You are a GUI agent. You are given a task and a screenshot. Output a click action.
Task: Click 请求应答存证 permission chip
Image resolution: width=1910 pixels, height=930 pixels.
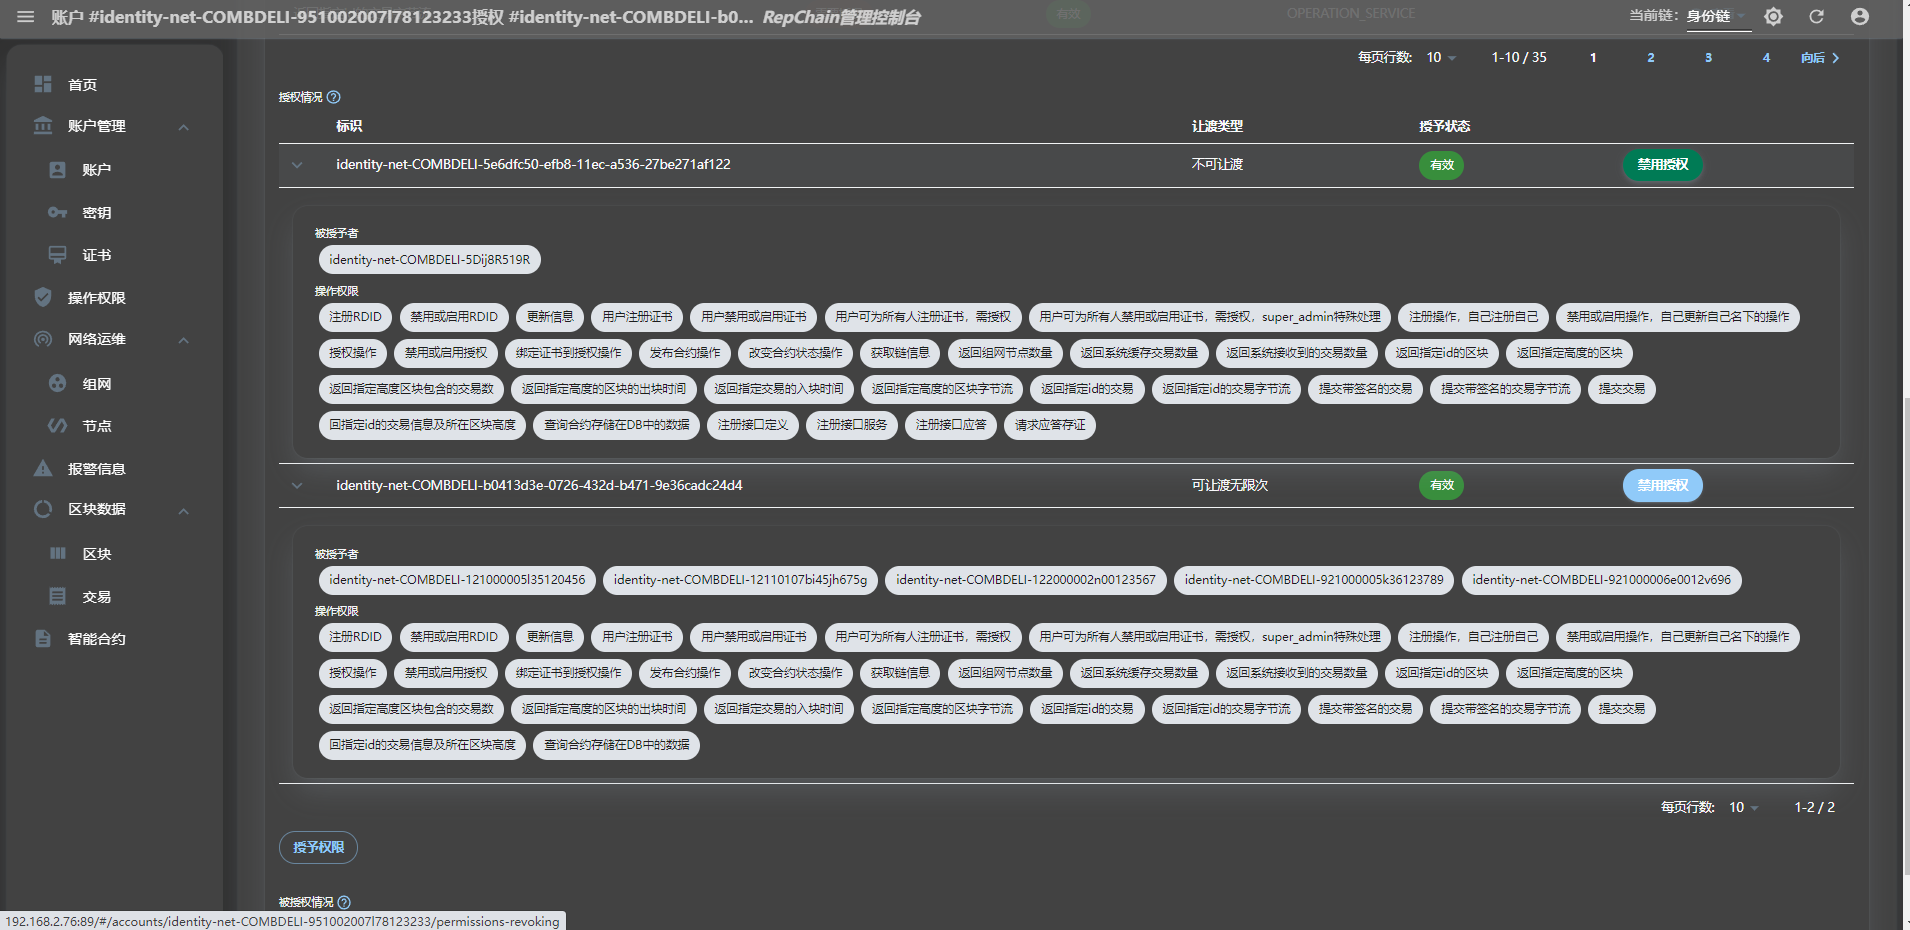(1050, 425)
